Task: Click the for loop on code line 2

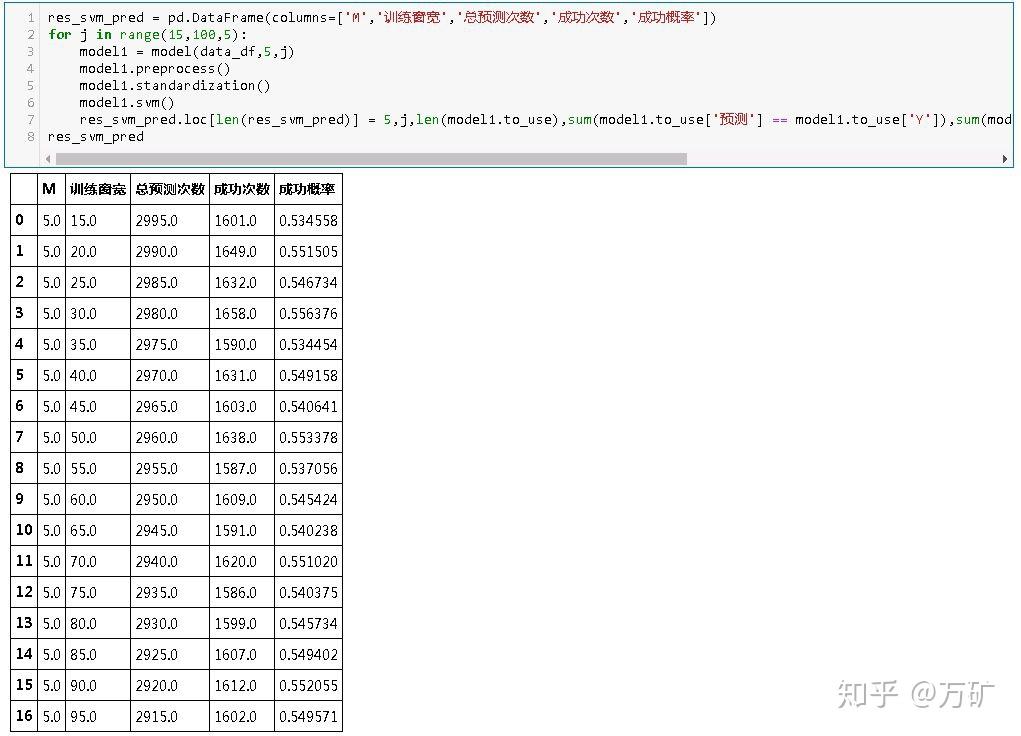Action: coord(147,35)
